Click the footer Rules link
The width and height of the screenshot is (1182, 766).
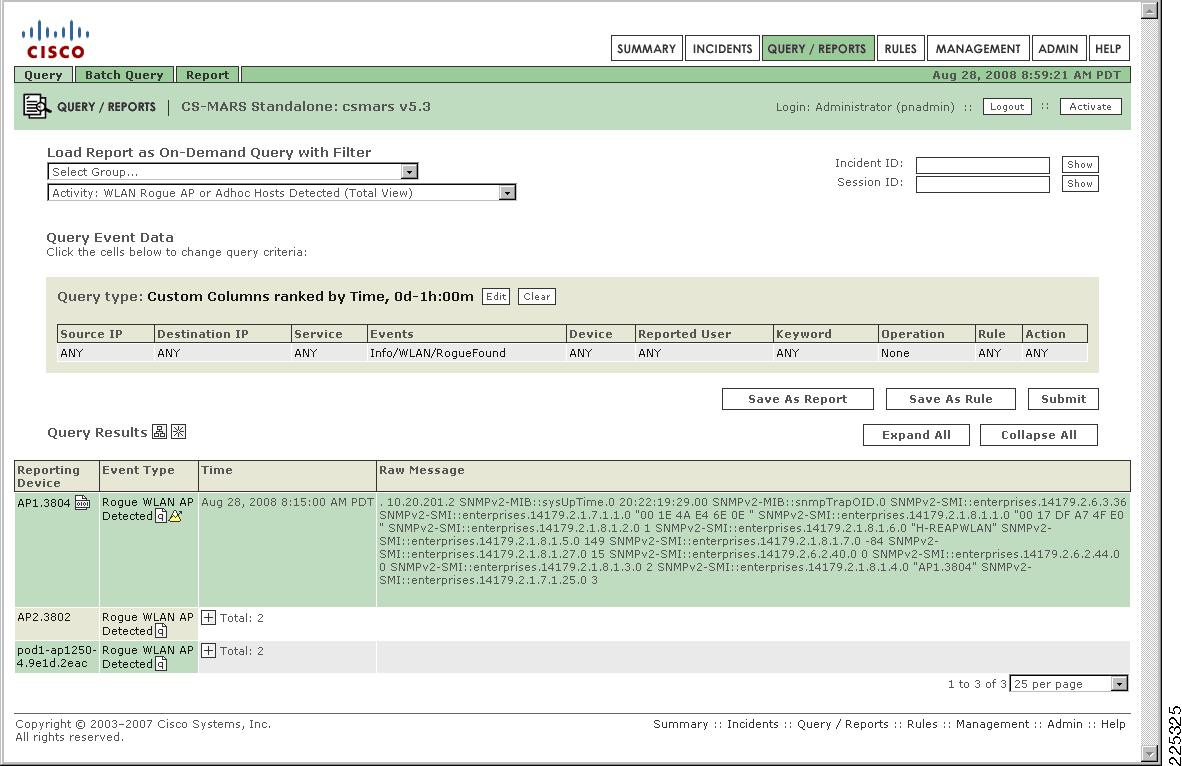pyautogui.click(x=922, y=725)
